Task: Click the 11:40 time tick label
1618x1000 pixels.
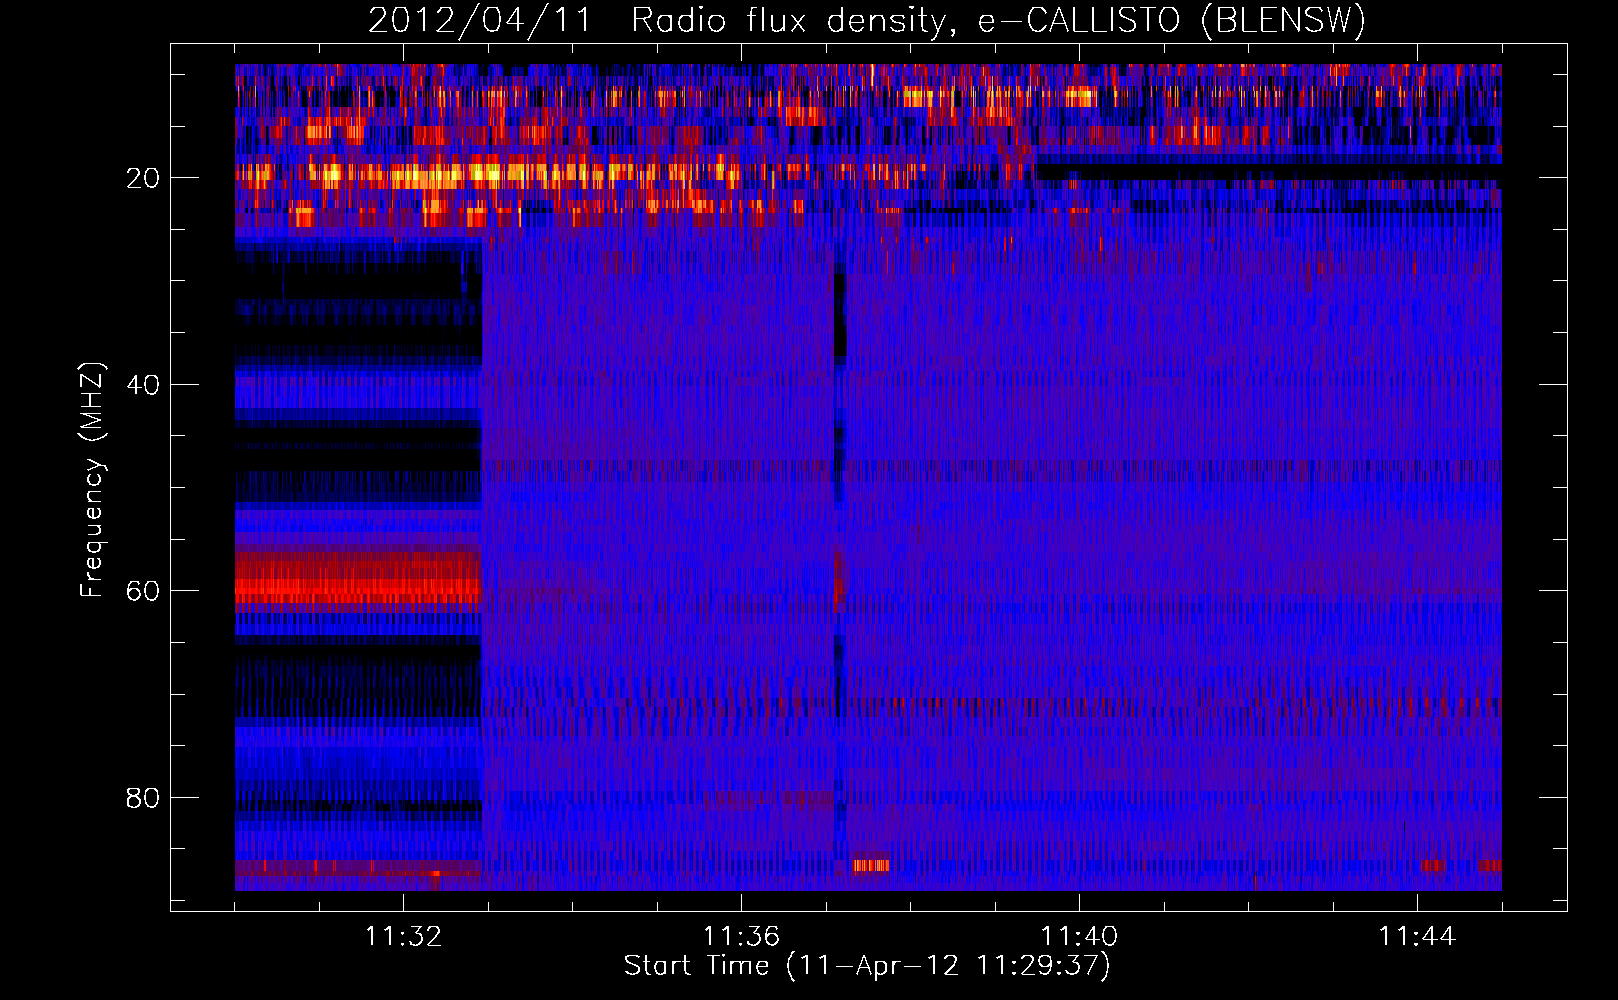Action: point(1079,937)
